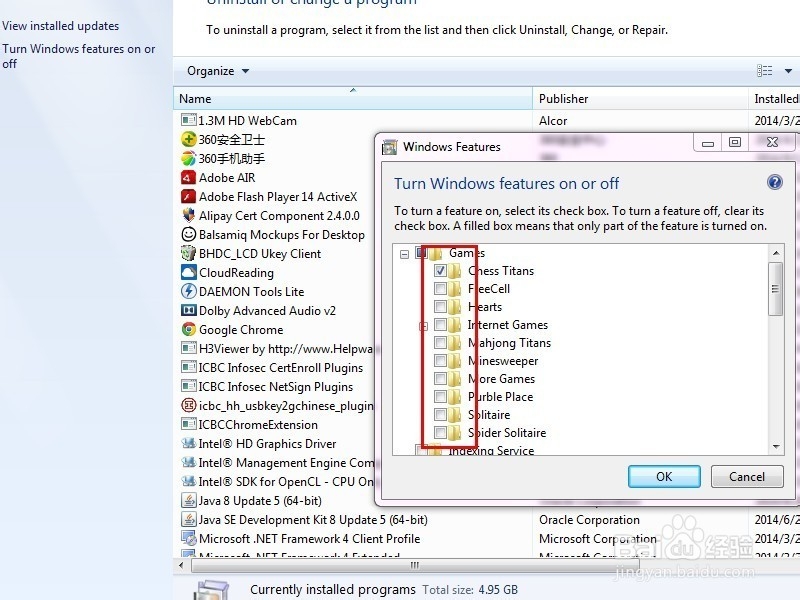Screen dimensions: 800x600
Task: Click the feature list vertical scrollbar thumb
Action: [x=776, y=289]
